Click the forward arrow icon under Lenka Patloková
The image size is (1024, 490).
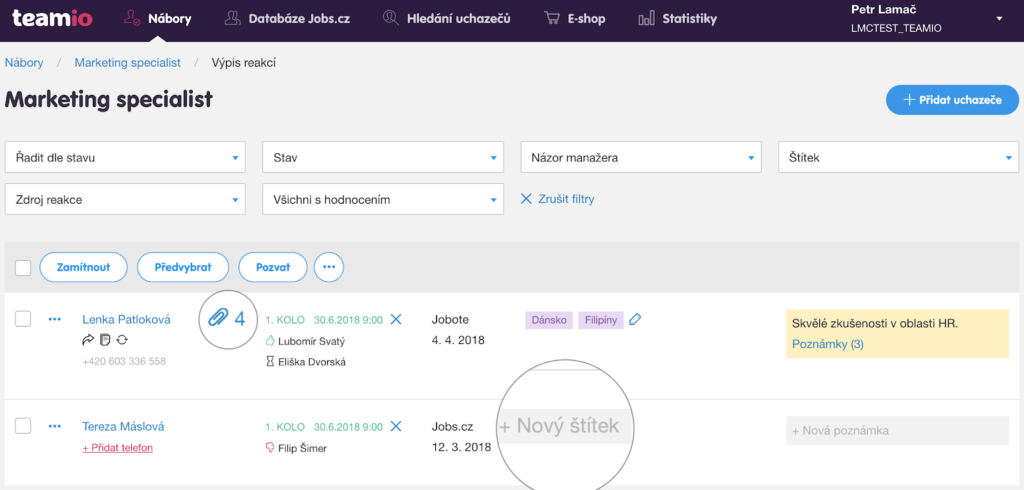click(x=88, y=340)
